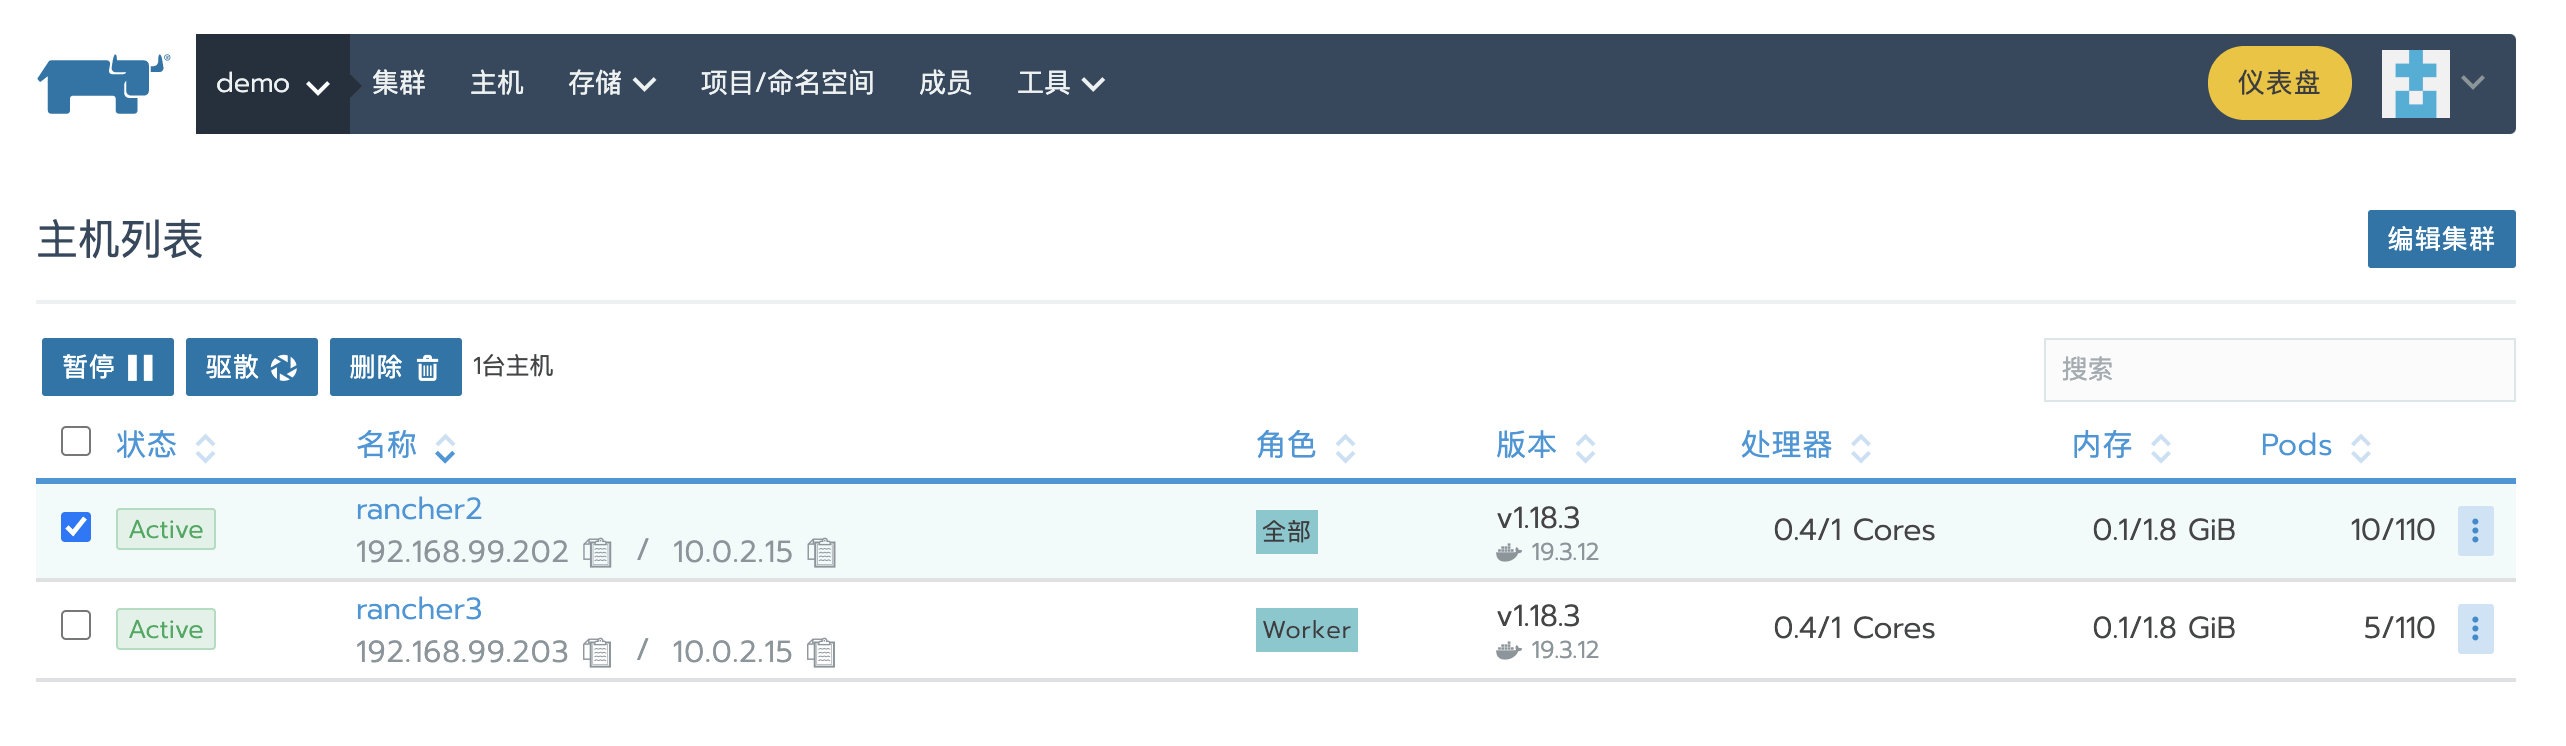Viewport: 2566px width, 746px height.
Task: Open the 存储 storage dropdown menu
Action: tap(611, 84)
